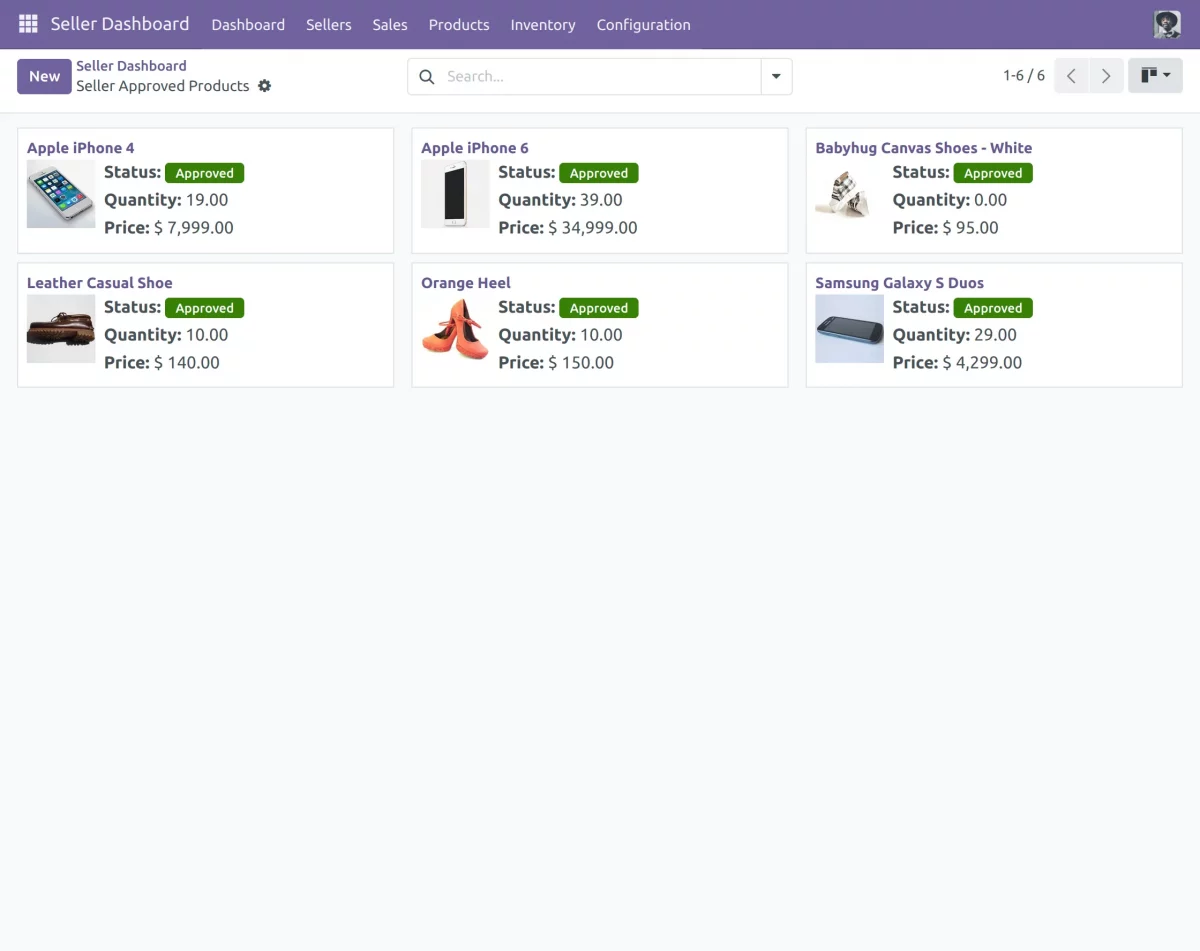Switch to the Inventory menu

[x=542, y=24]
